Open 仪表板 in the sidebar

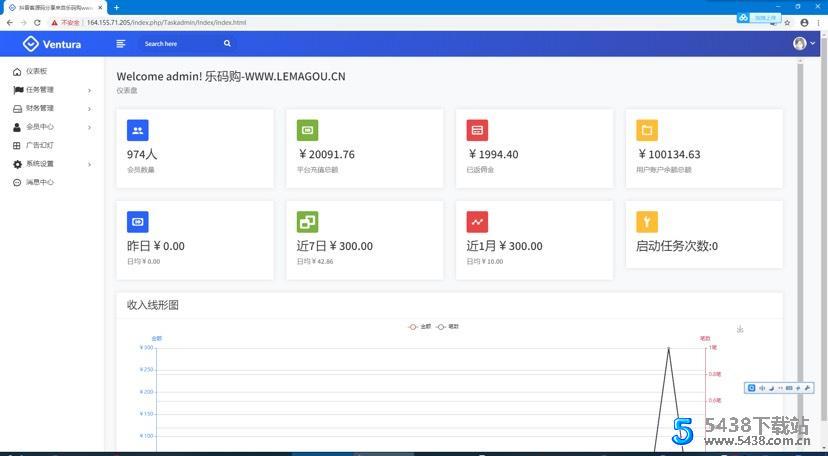(x=36, y=72)
